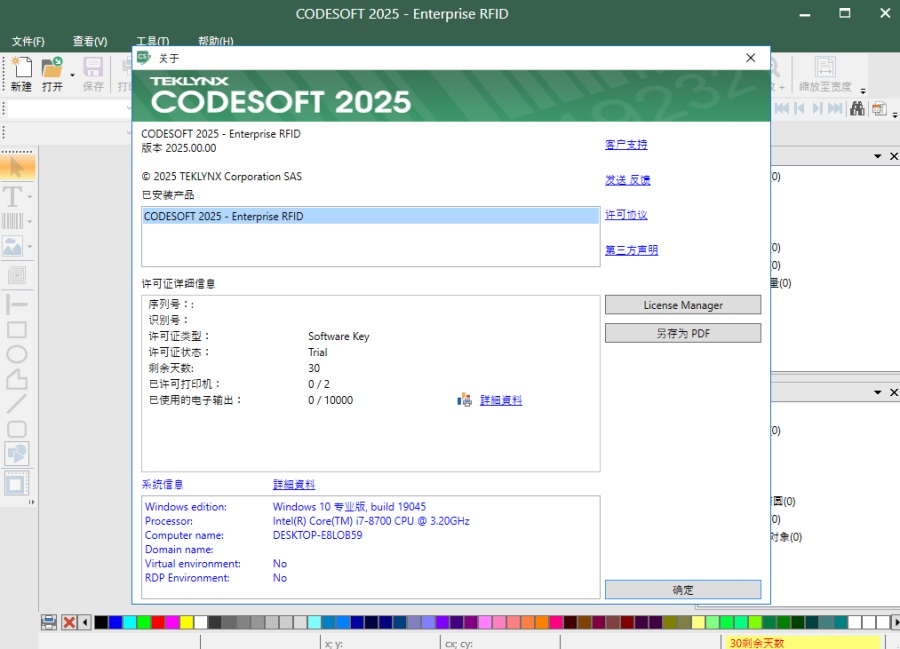
Task: Open the 工具(T) menu
Action: point(153,41)
